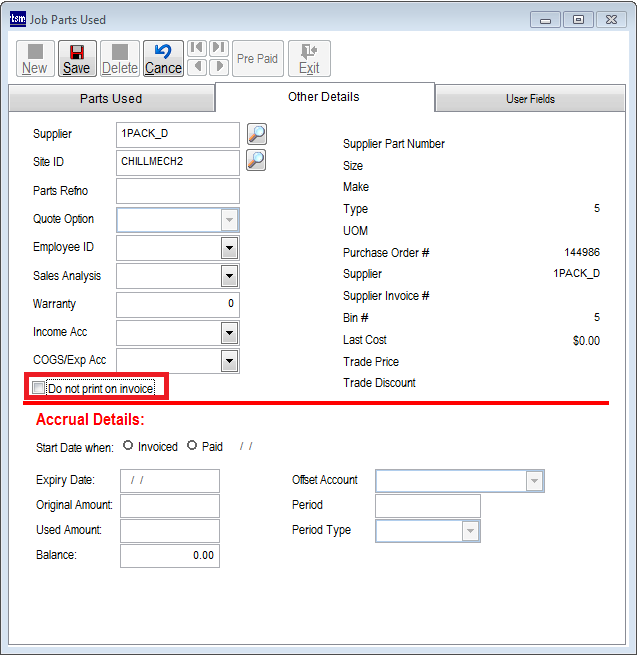
Task: Select the Paid start date option
Action: [x=192, y=446]
